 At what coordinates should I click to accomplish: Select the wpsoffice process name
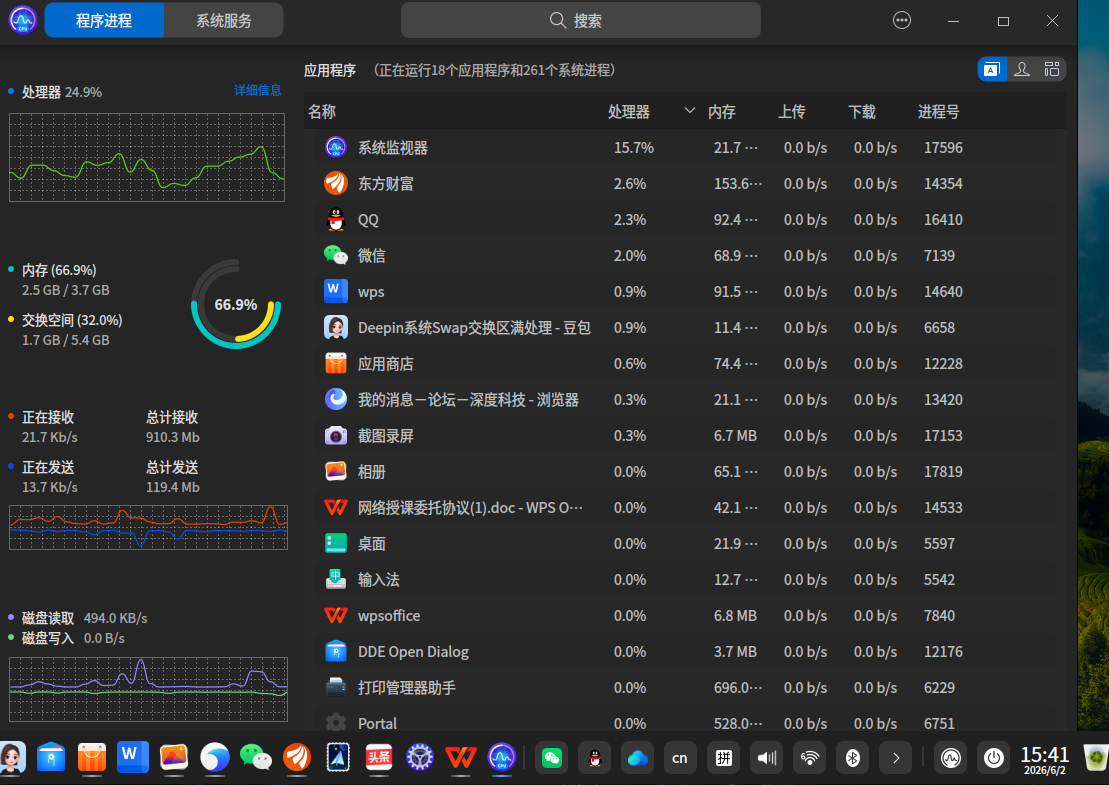389,616
